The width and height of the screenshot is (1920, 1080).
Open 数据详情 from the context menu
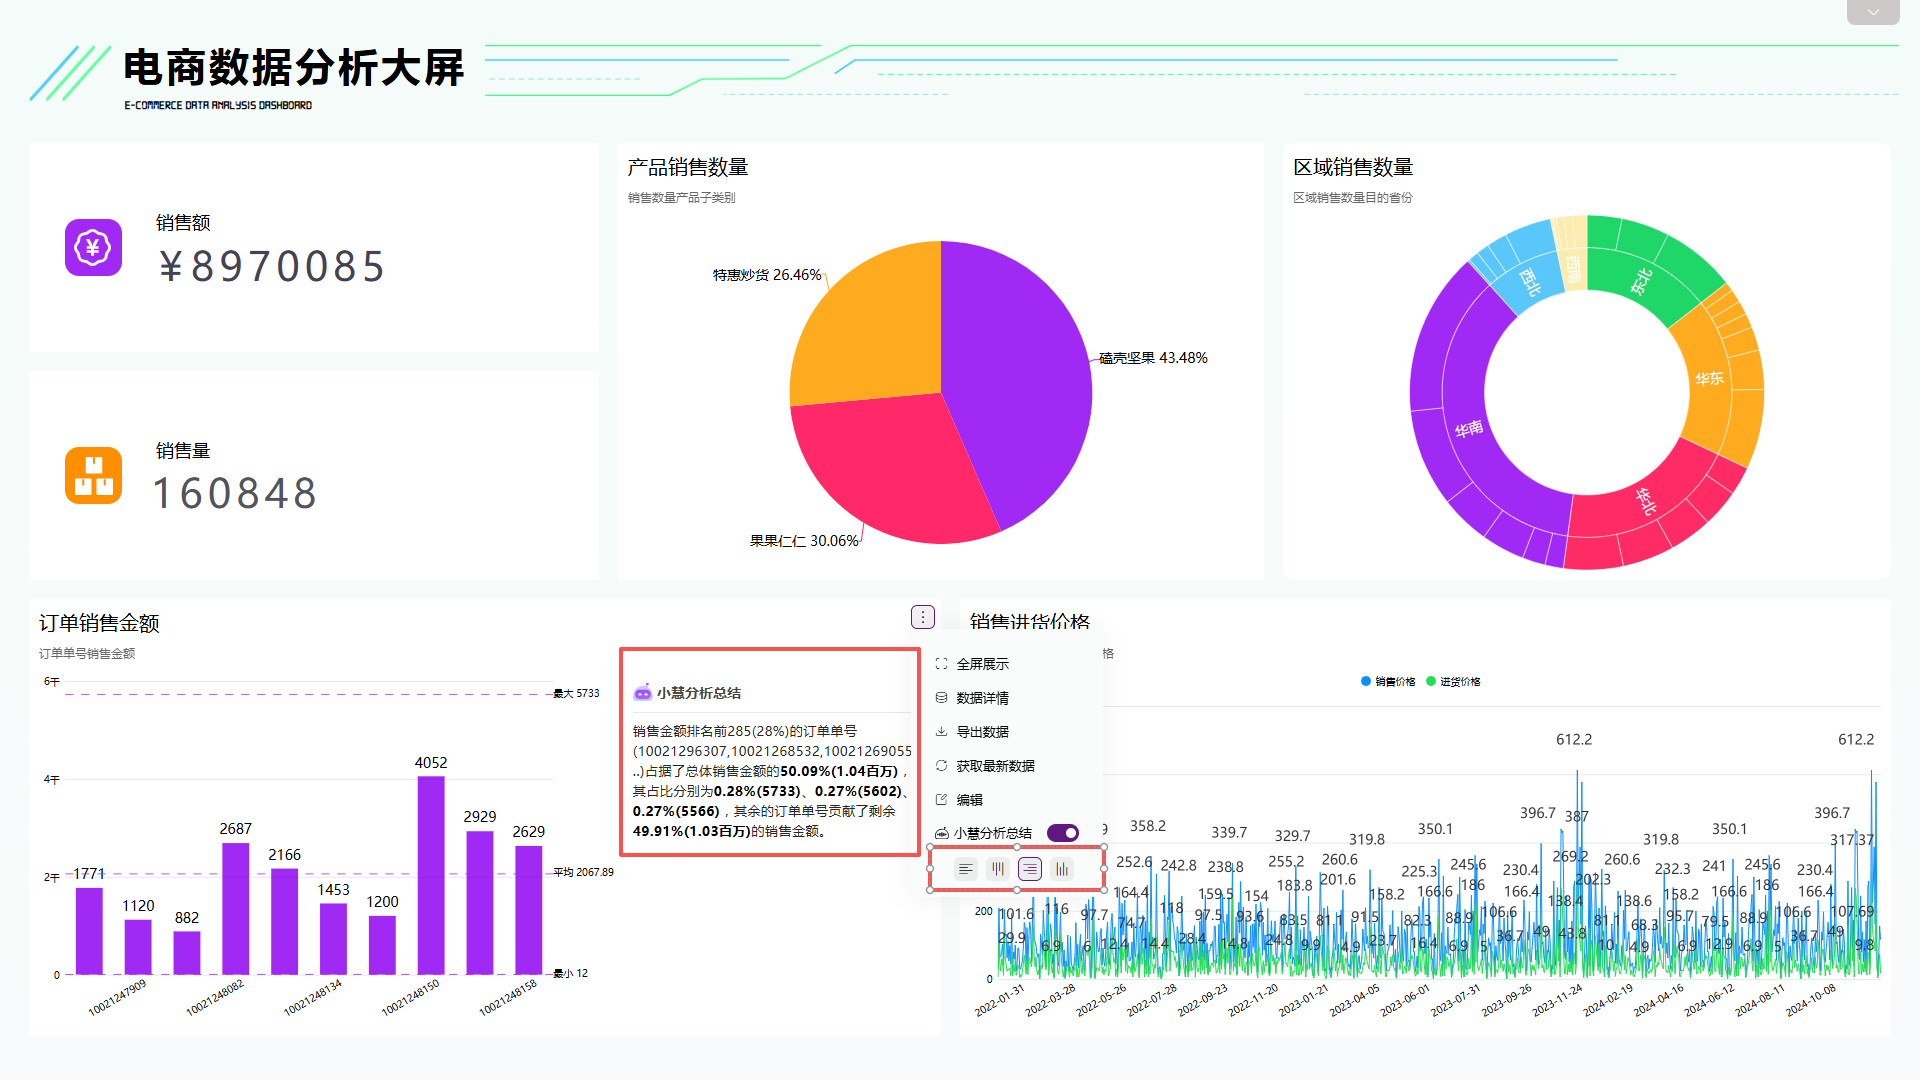pos(983,697)
